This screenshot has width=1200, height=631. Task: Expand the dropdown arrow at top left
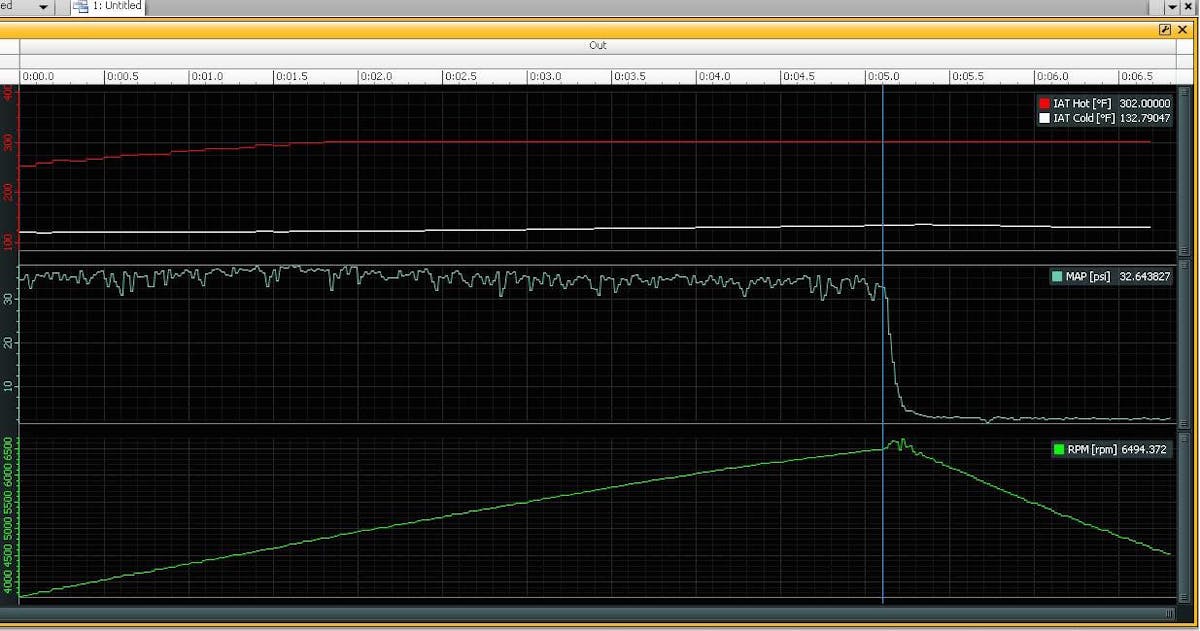[x=43, y=7]
